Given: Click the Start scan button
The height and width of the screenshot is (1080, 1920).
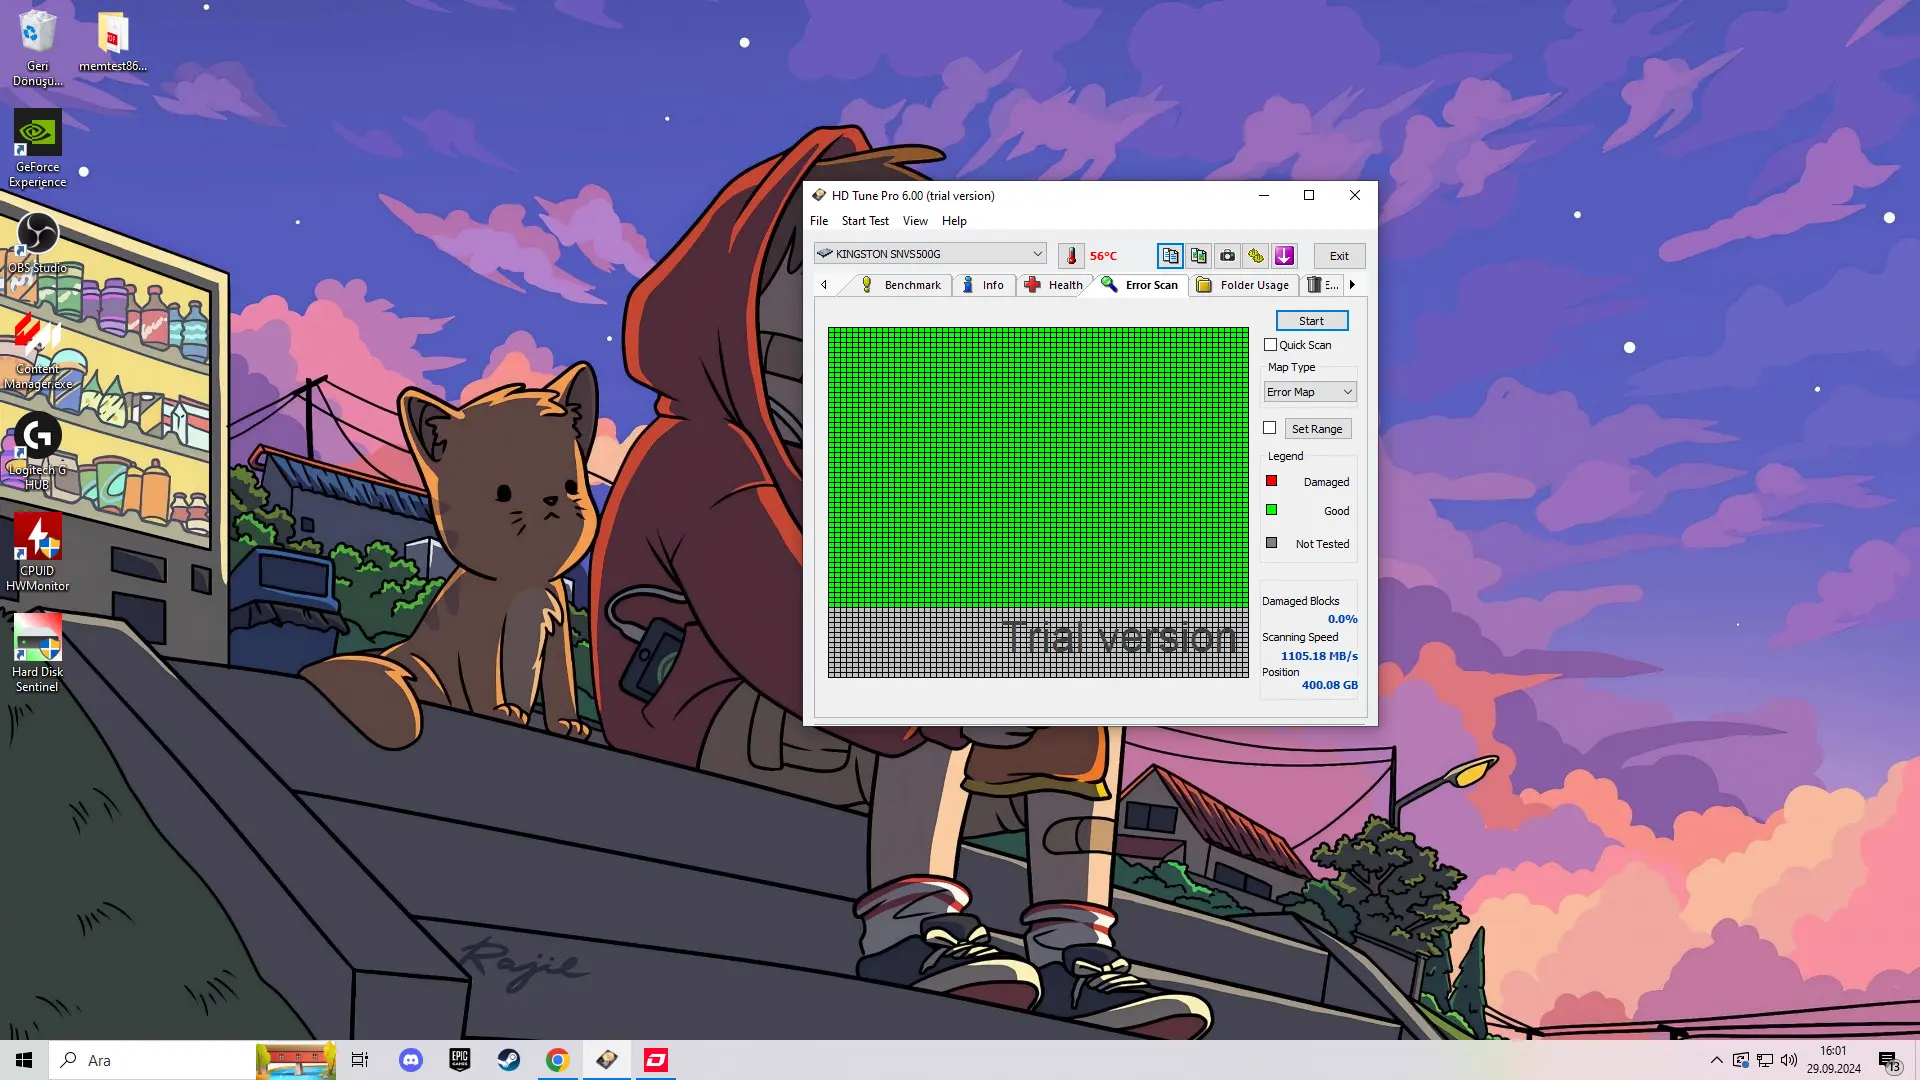Looking at the screenshot, I should coord(1312,321).
